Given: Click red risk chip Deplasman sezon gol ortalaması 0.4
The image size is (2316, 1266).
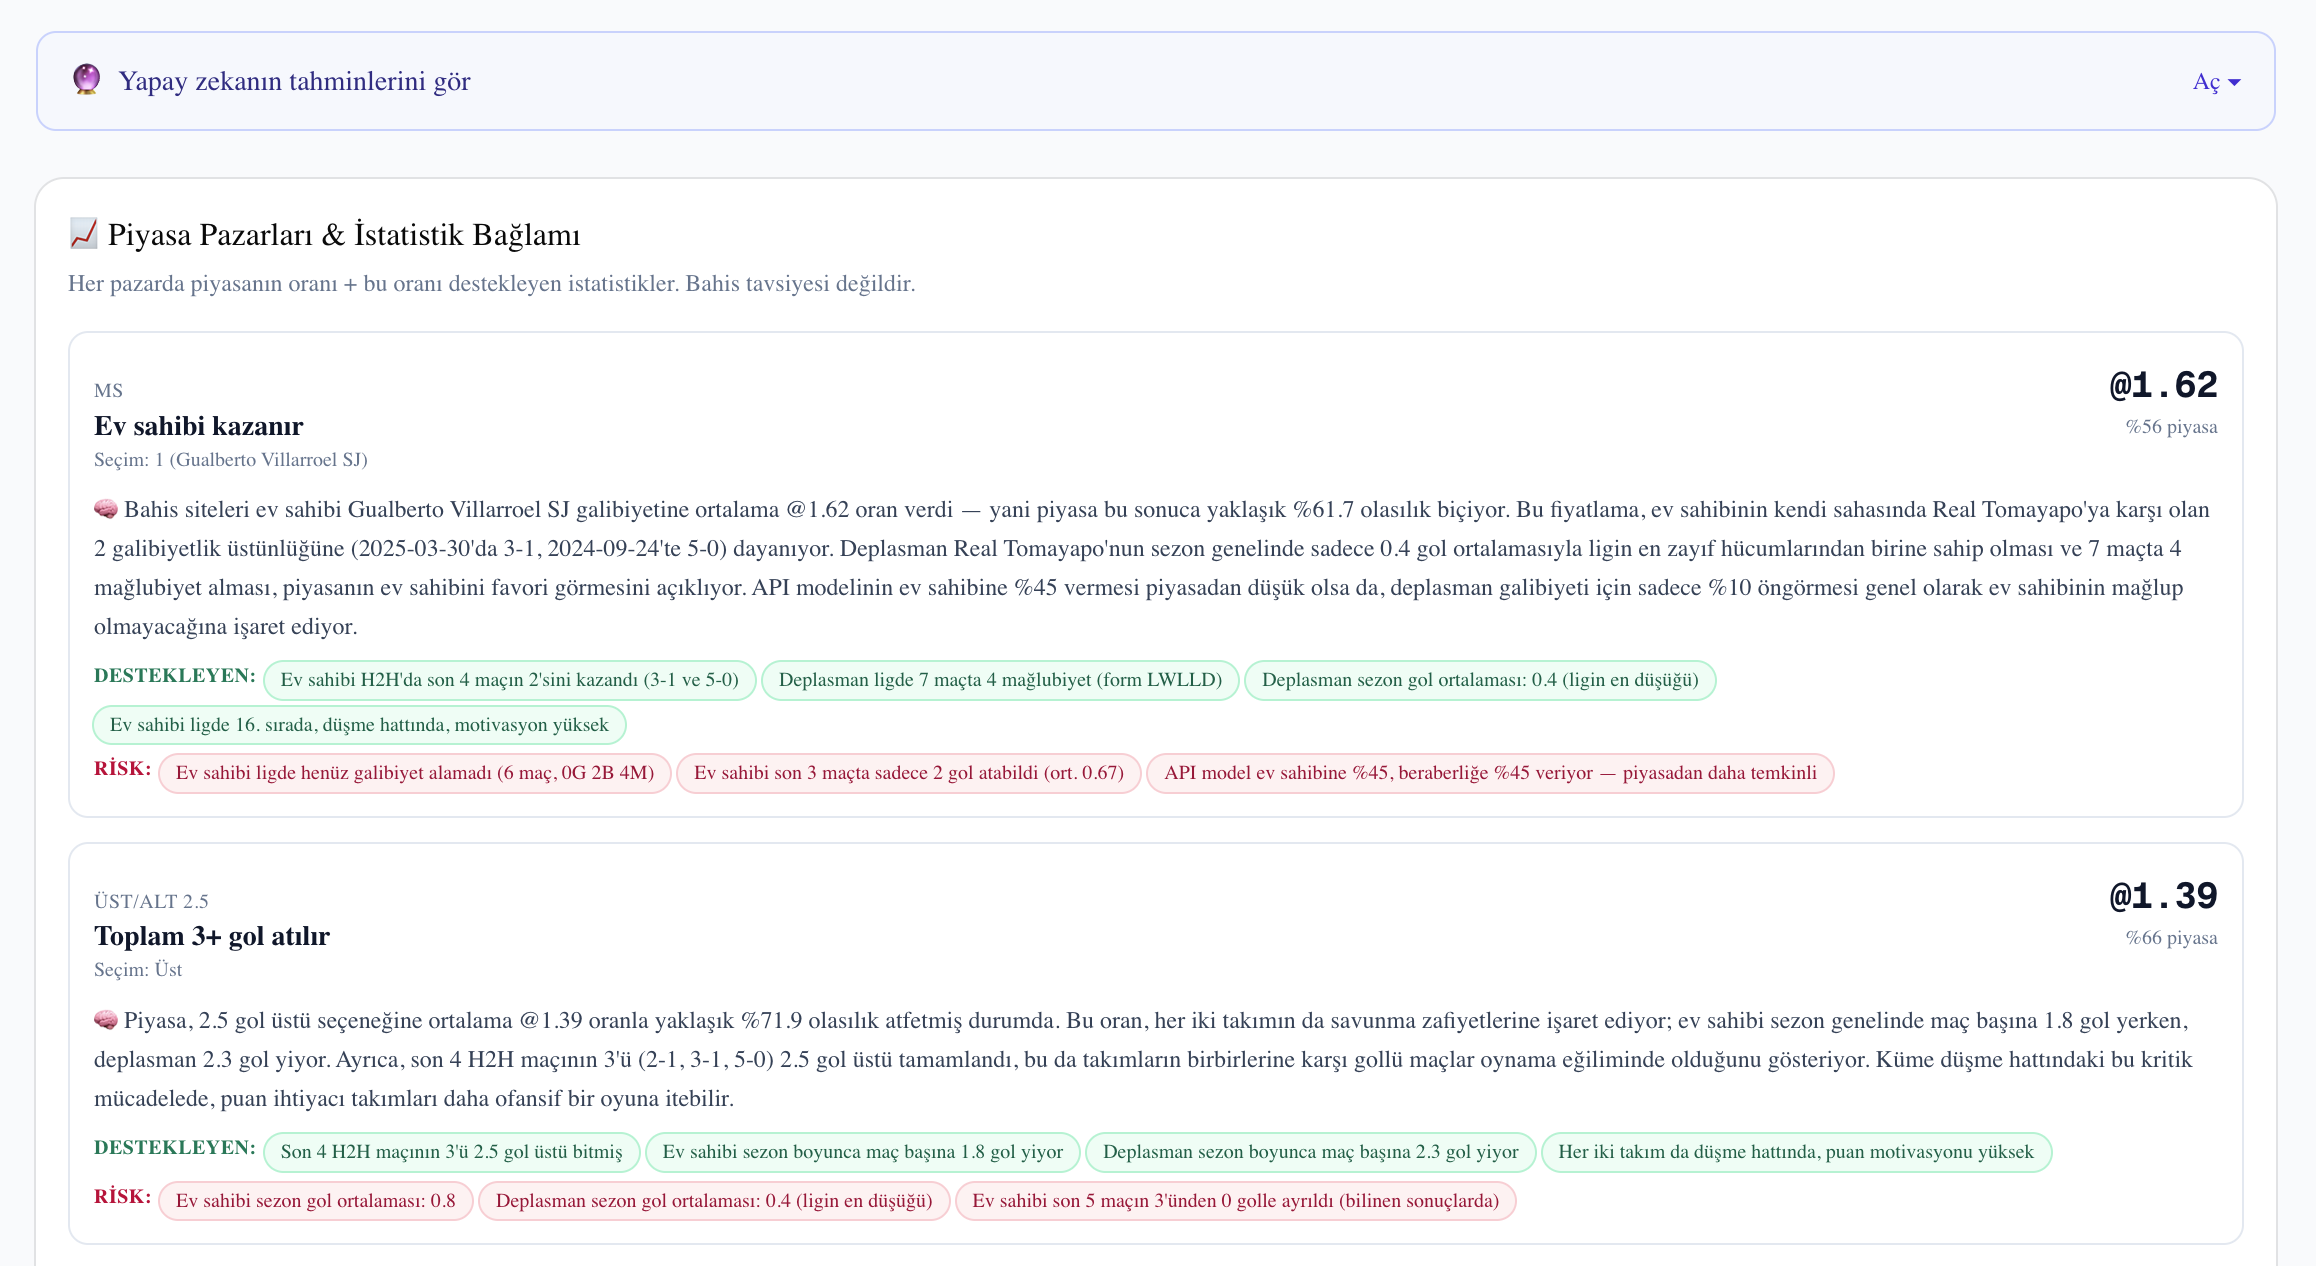Looking at the screenshot, I should pos(714,1201).
